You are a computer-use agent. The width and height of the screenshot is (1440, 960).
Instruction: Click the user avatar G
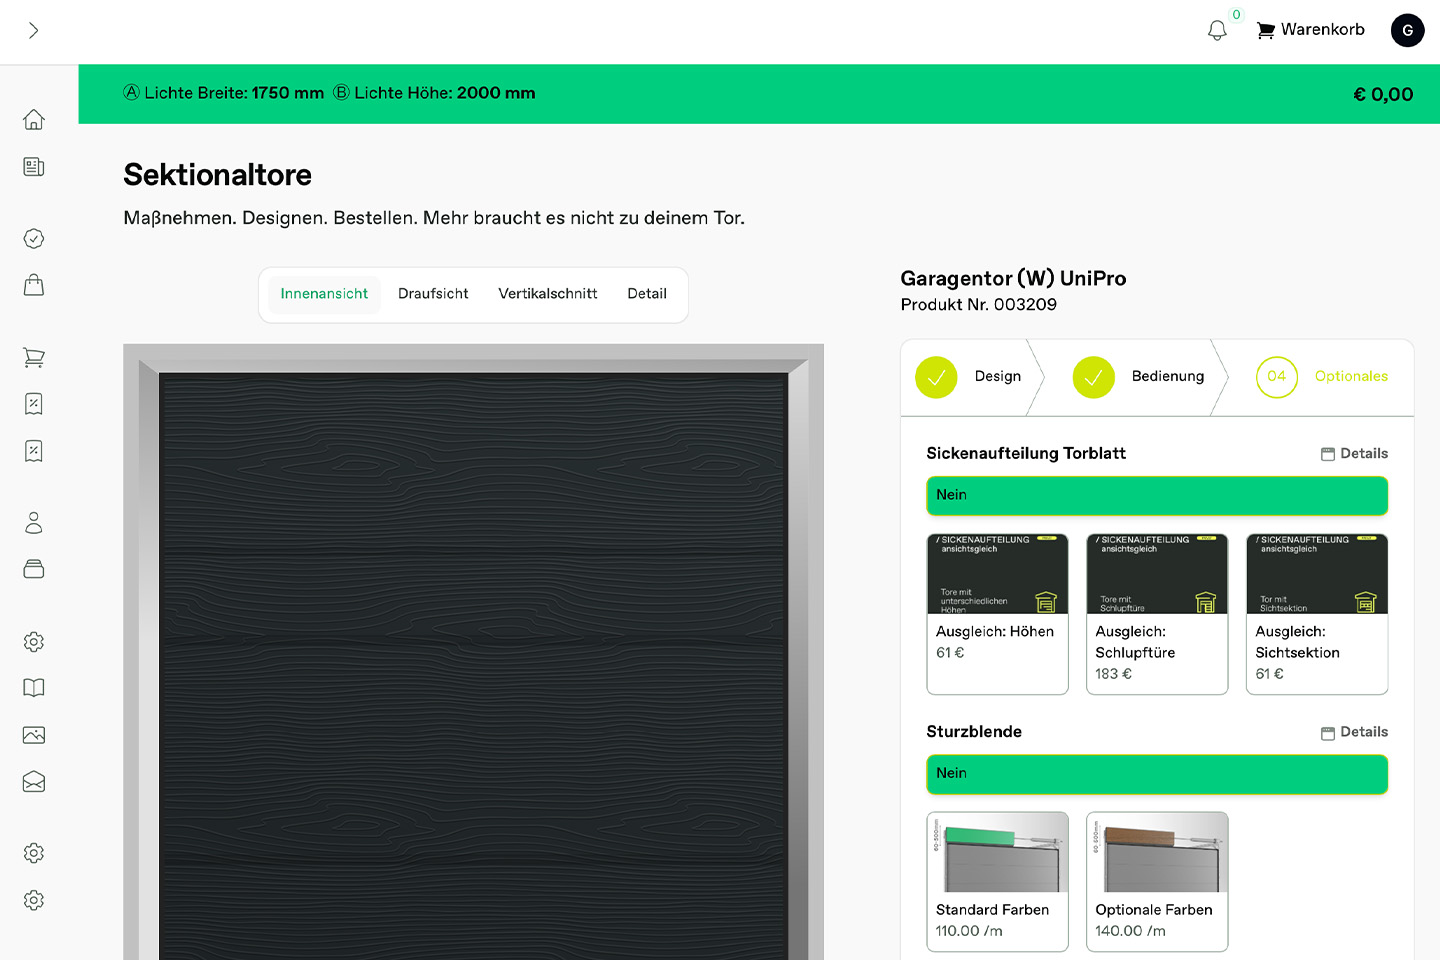[1407, 30]
